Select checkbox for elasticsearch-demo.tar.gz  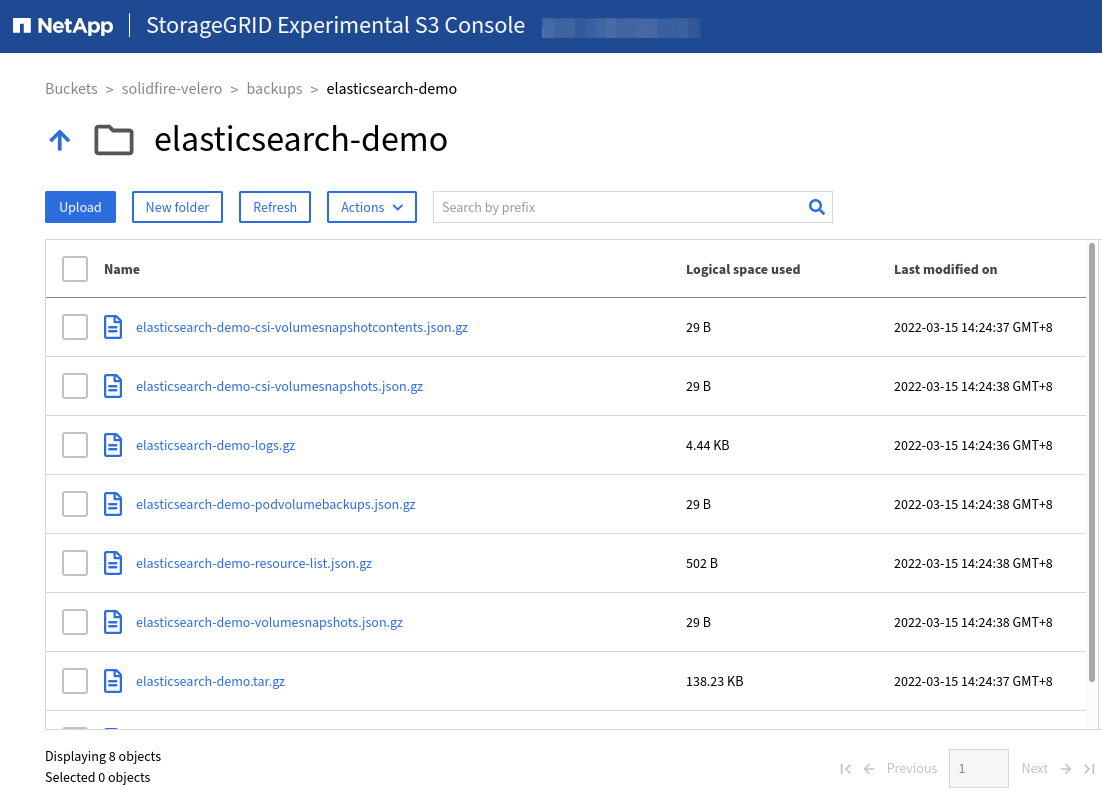click(74, 681)
